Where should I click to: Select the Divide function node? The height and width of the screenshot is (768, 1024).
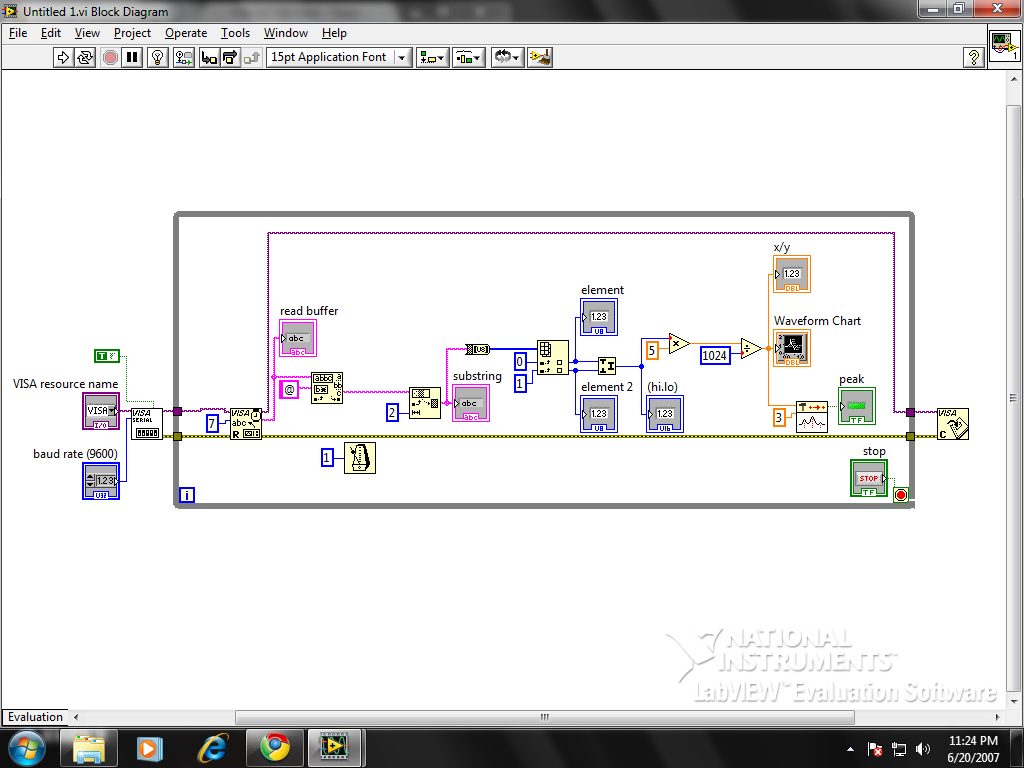(x=751, y=348)
